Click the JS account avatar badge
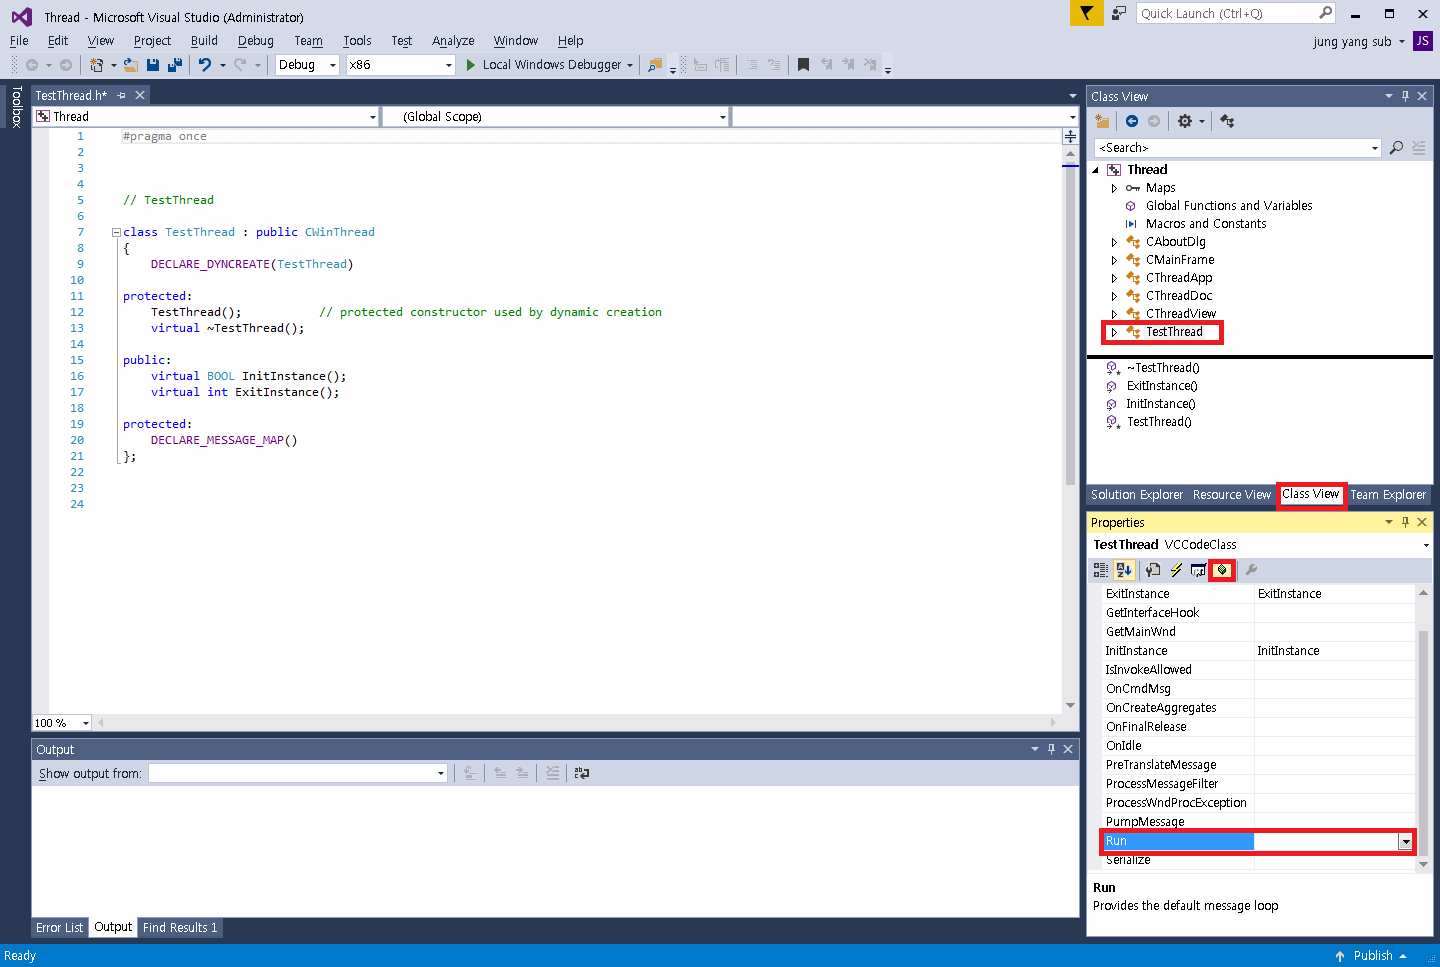The image size is (1440, 967). coord(1422,41)
